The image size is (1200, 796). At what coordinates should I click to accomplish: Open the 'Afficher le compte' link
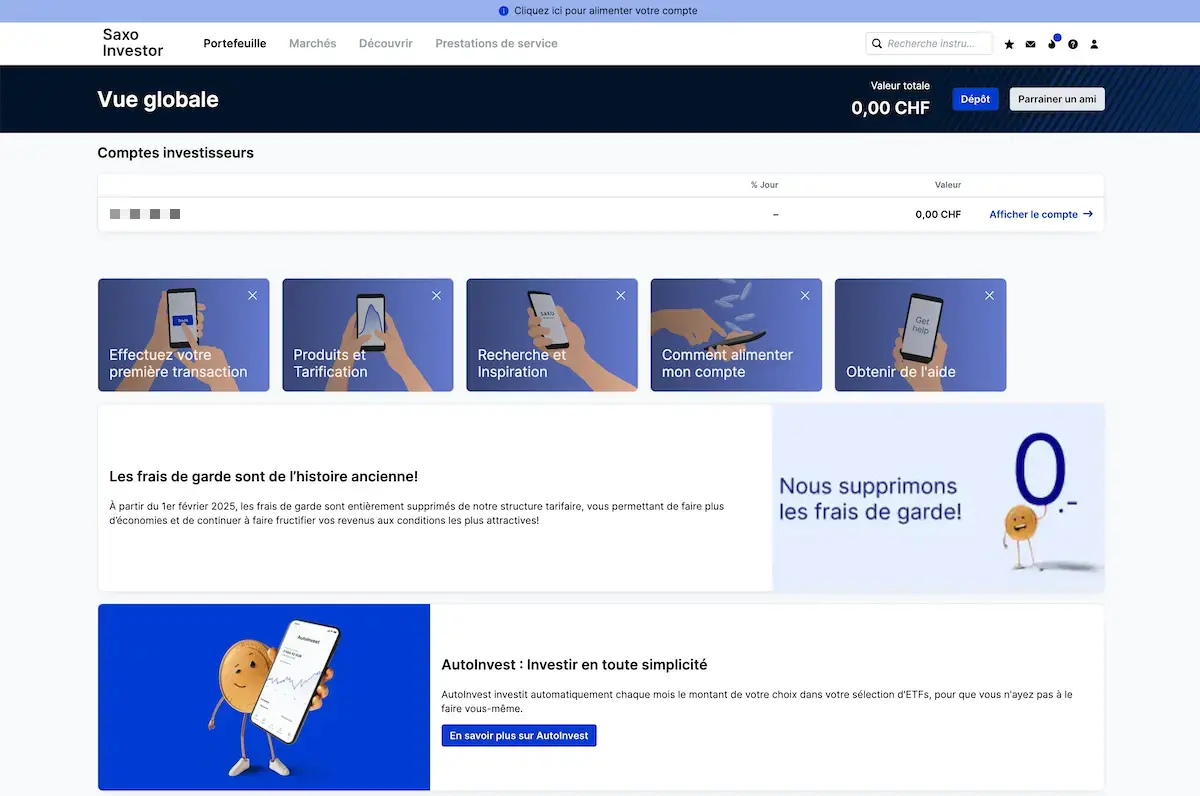click(1041, 214)
